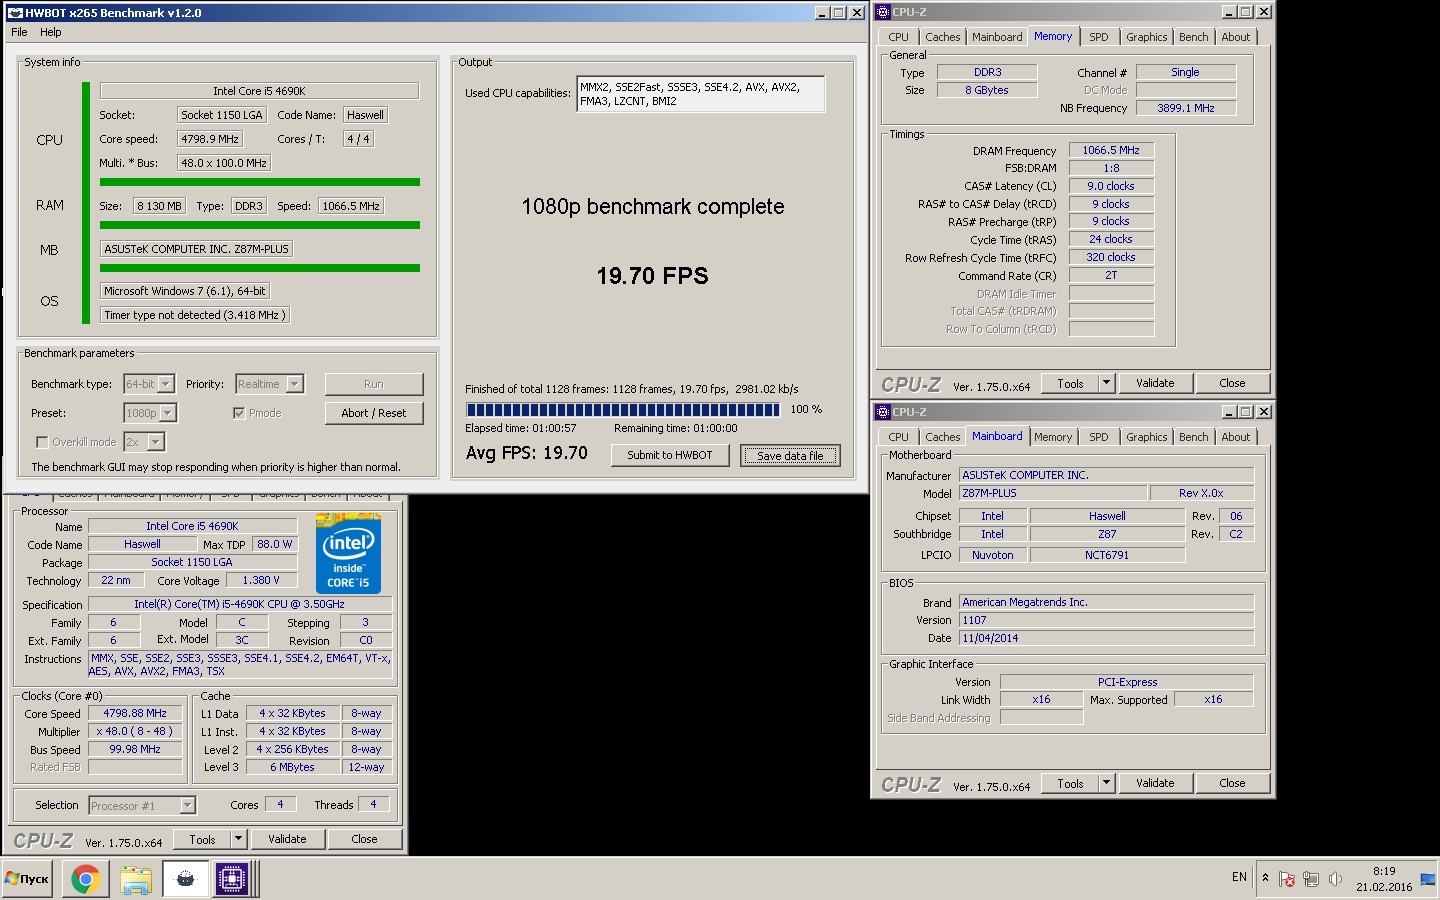
Task: Switch to Caches tab in Memory CPU-Z window
Action: click(942, 37)
